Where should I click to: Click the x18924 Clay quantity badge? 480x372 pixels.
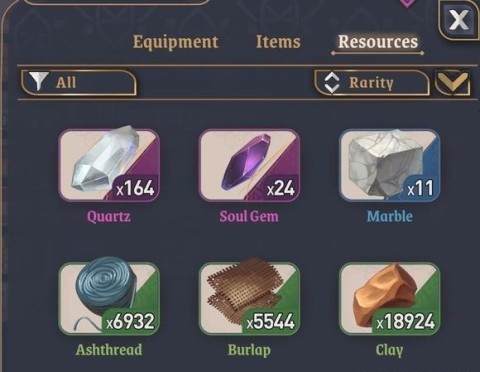click(x=406, y=322)
